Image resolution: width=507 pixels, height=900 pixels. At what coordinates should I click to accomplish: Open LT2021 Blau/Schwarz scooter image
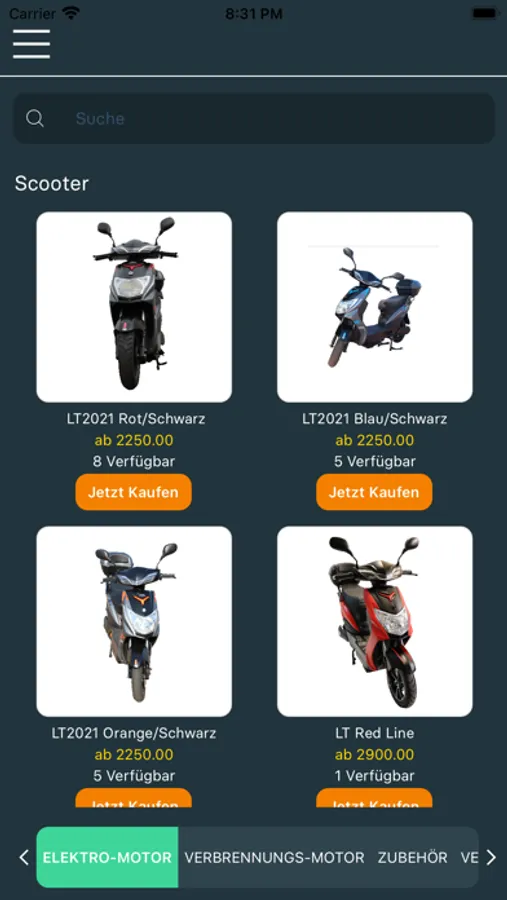tap(375, 307)
